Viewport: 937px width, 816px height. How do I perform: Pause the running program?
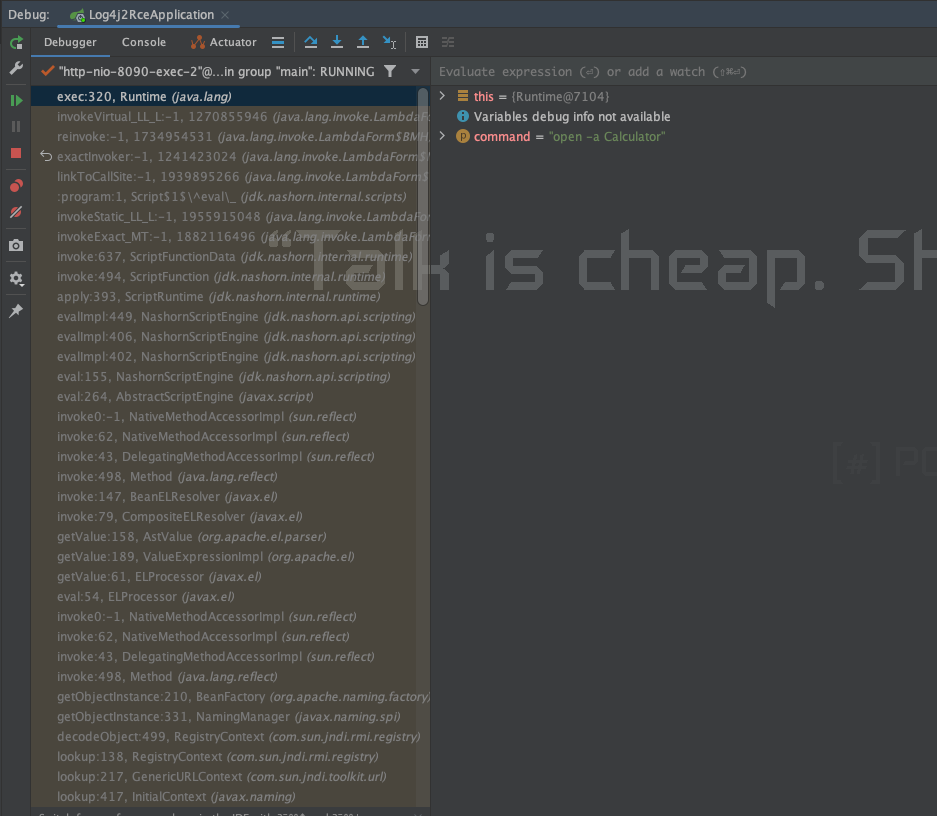[x=16, y=127]
